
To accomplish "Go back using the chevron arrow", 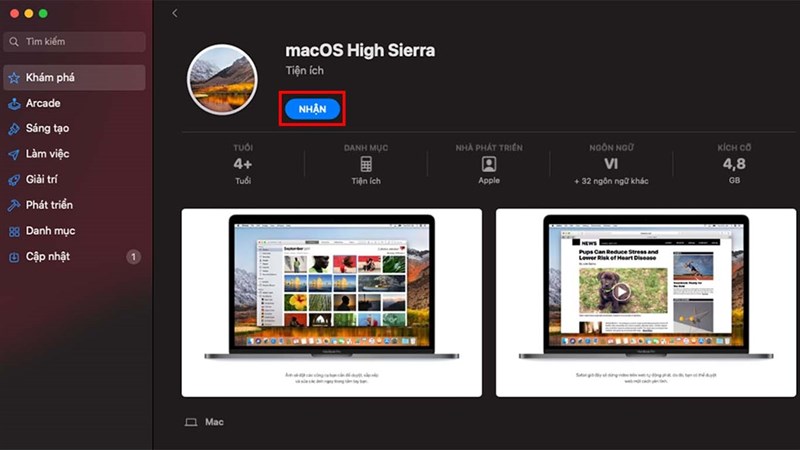I will point(175,13).
